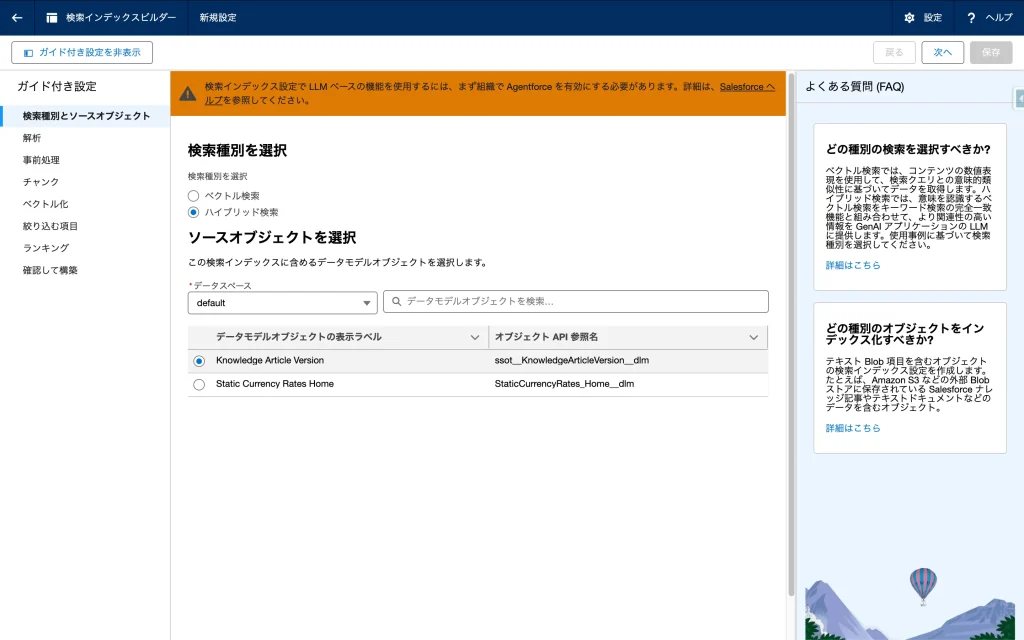Image resolution: width=1024 pixels, height=640 pixels.
Task: Click the 次へ button
Action: click(942, 52)
